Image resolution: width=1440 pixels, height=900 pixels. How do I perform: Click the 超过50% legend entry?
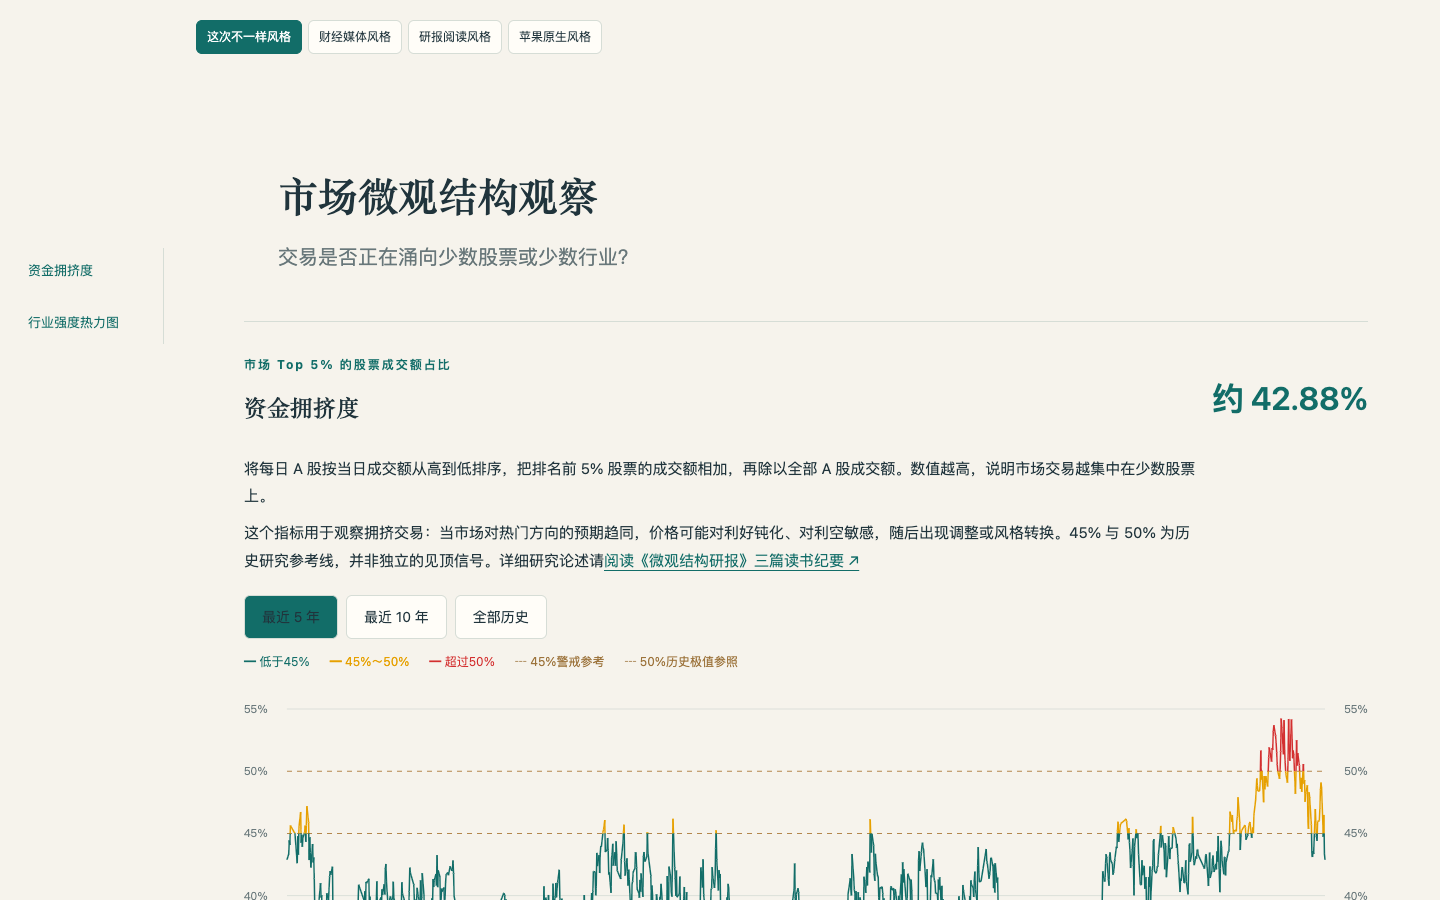pyautogui.click(x=462, y=662)
